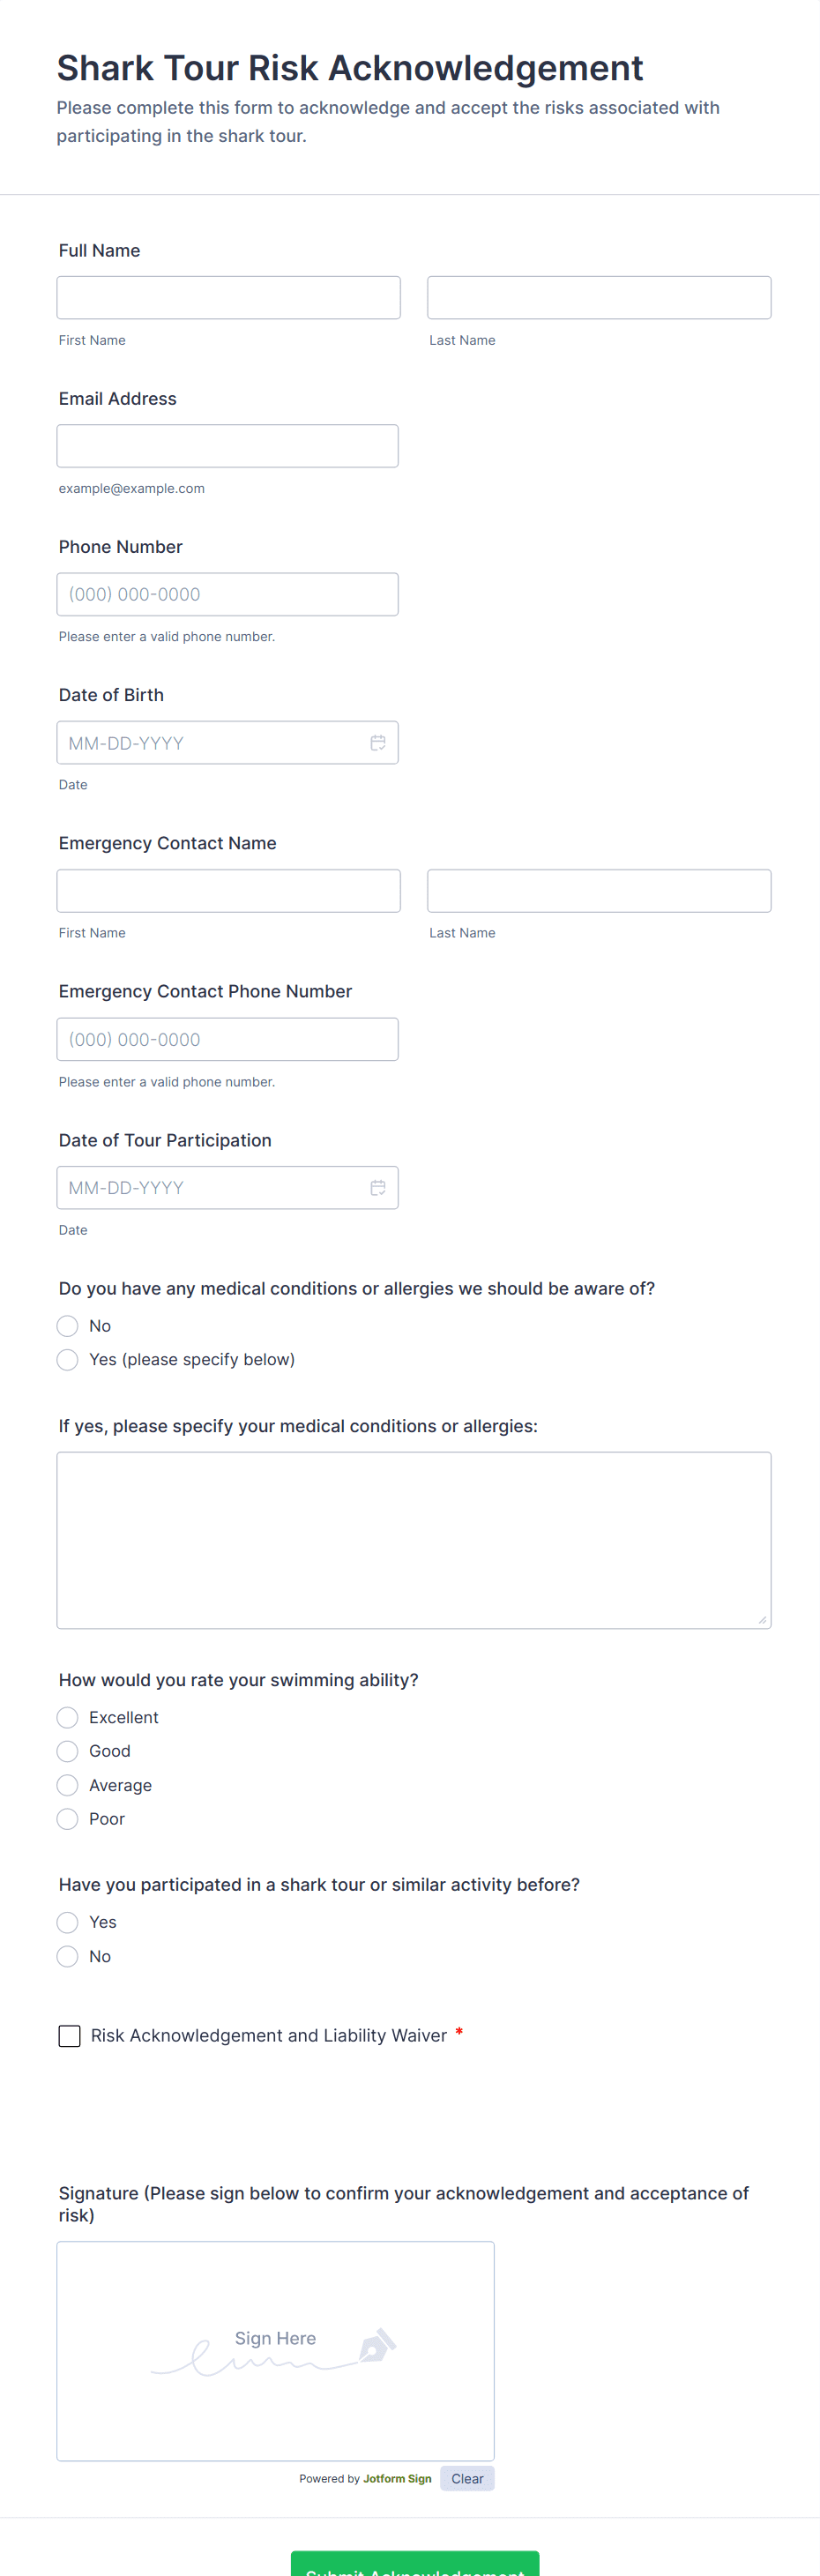Click the pen icon in the signature pad
This screenshot has width=820, height=2576.
(x=377, y=2345)
